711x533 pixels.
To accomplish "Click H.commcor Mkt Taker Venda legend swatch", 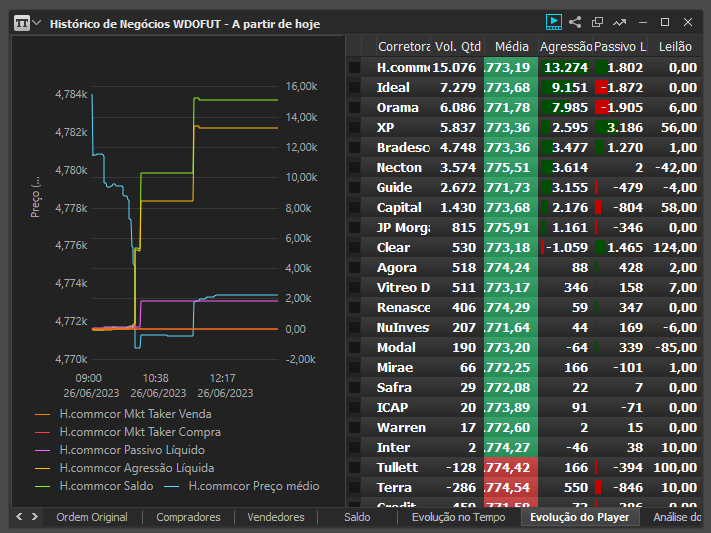I will [42, 415].
